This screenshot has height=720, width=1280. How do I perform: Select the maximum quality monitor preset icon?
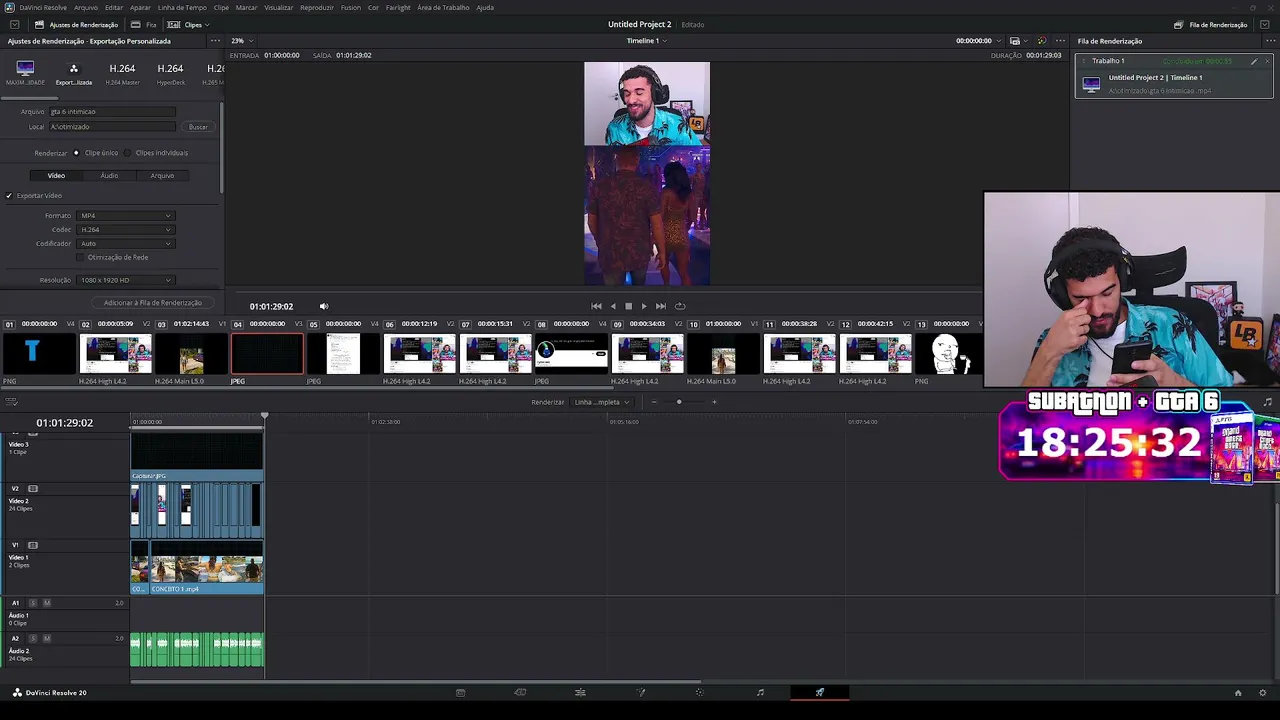pos(25,69)
